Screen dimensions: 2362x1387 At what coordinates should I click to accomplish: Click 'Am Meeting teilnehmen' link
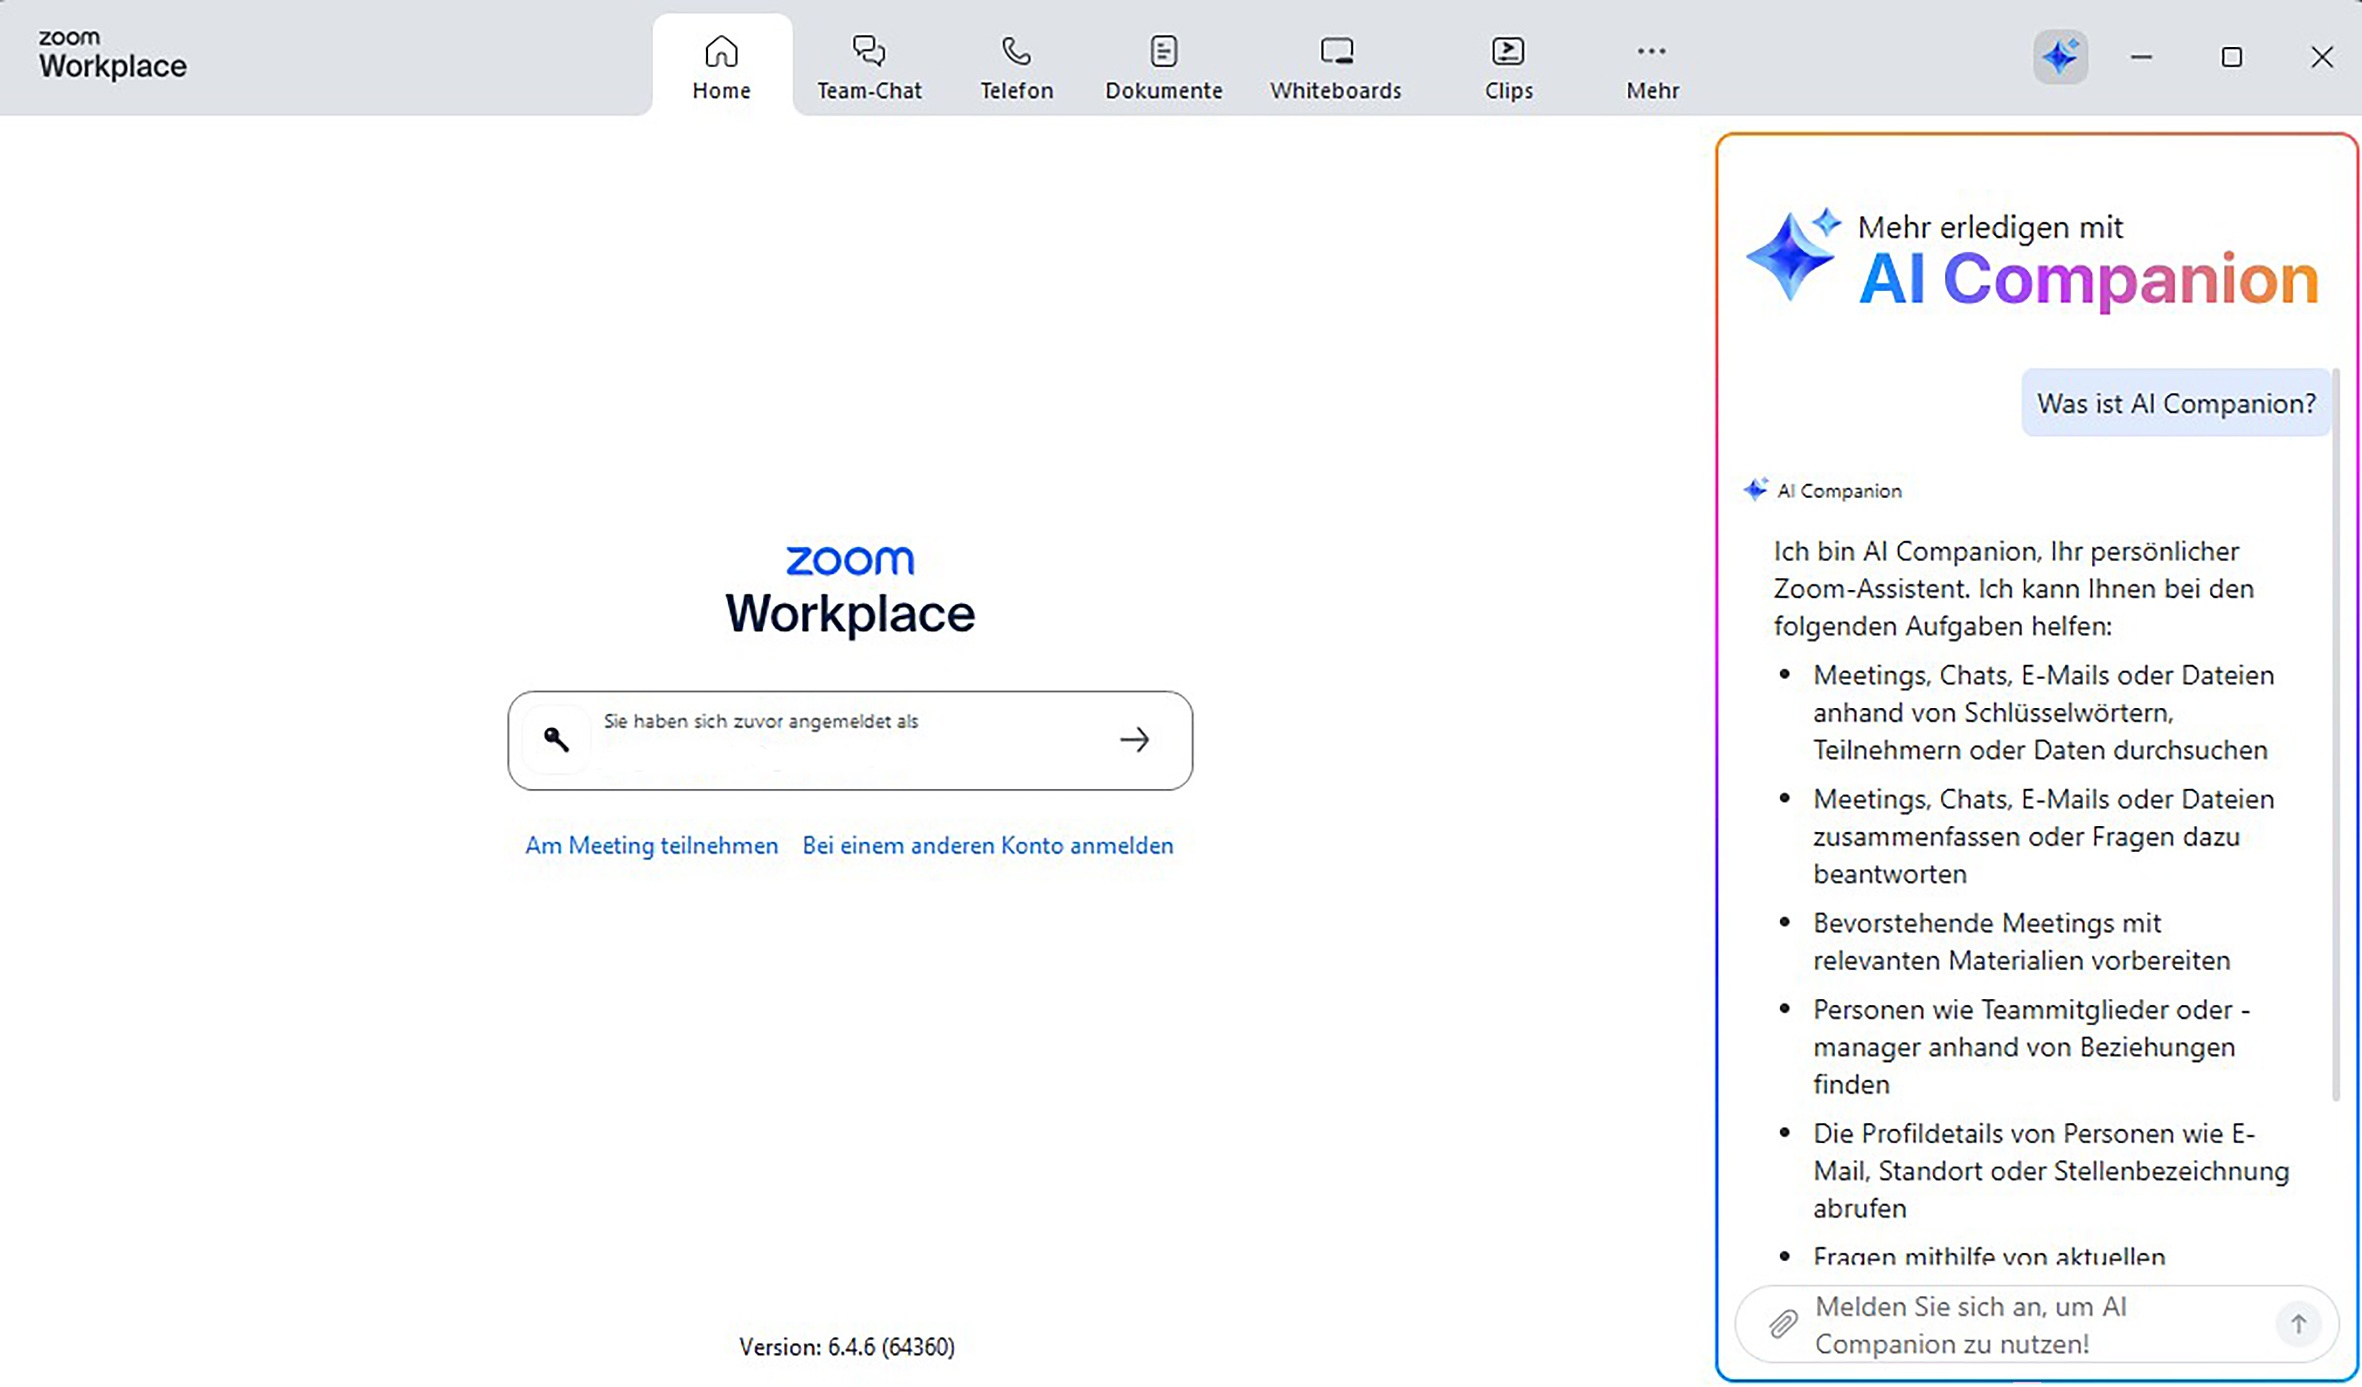click(x=651, y=845)
